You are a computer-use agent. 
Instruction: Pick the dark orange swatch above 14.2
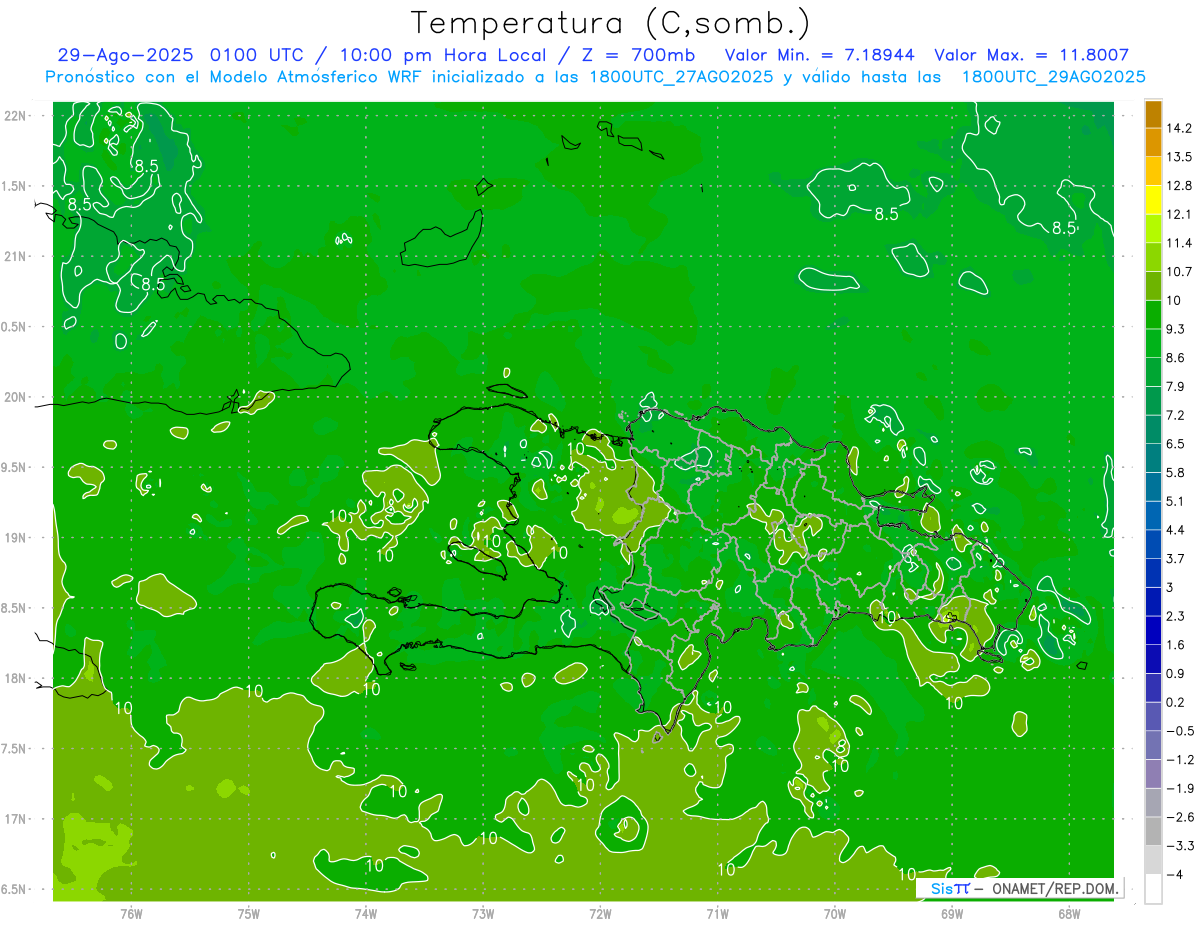1153,114
